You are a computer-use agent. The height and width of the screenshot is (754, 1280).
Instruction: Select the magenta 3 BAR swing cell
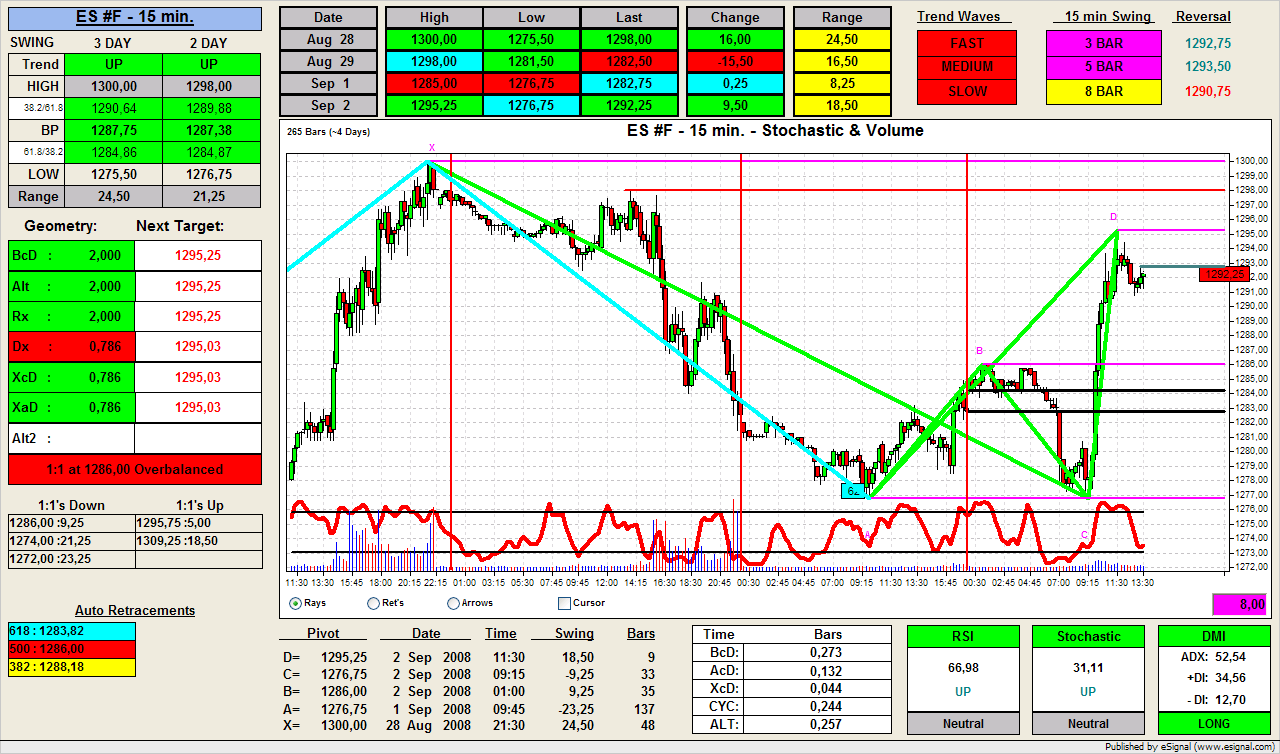tap(1104, 43)
